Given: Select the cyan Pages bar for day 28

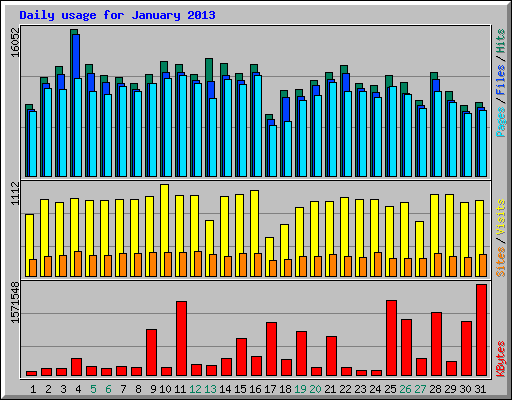Looking at the screenshot, I should (438, 134).
